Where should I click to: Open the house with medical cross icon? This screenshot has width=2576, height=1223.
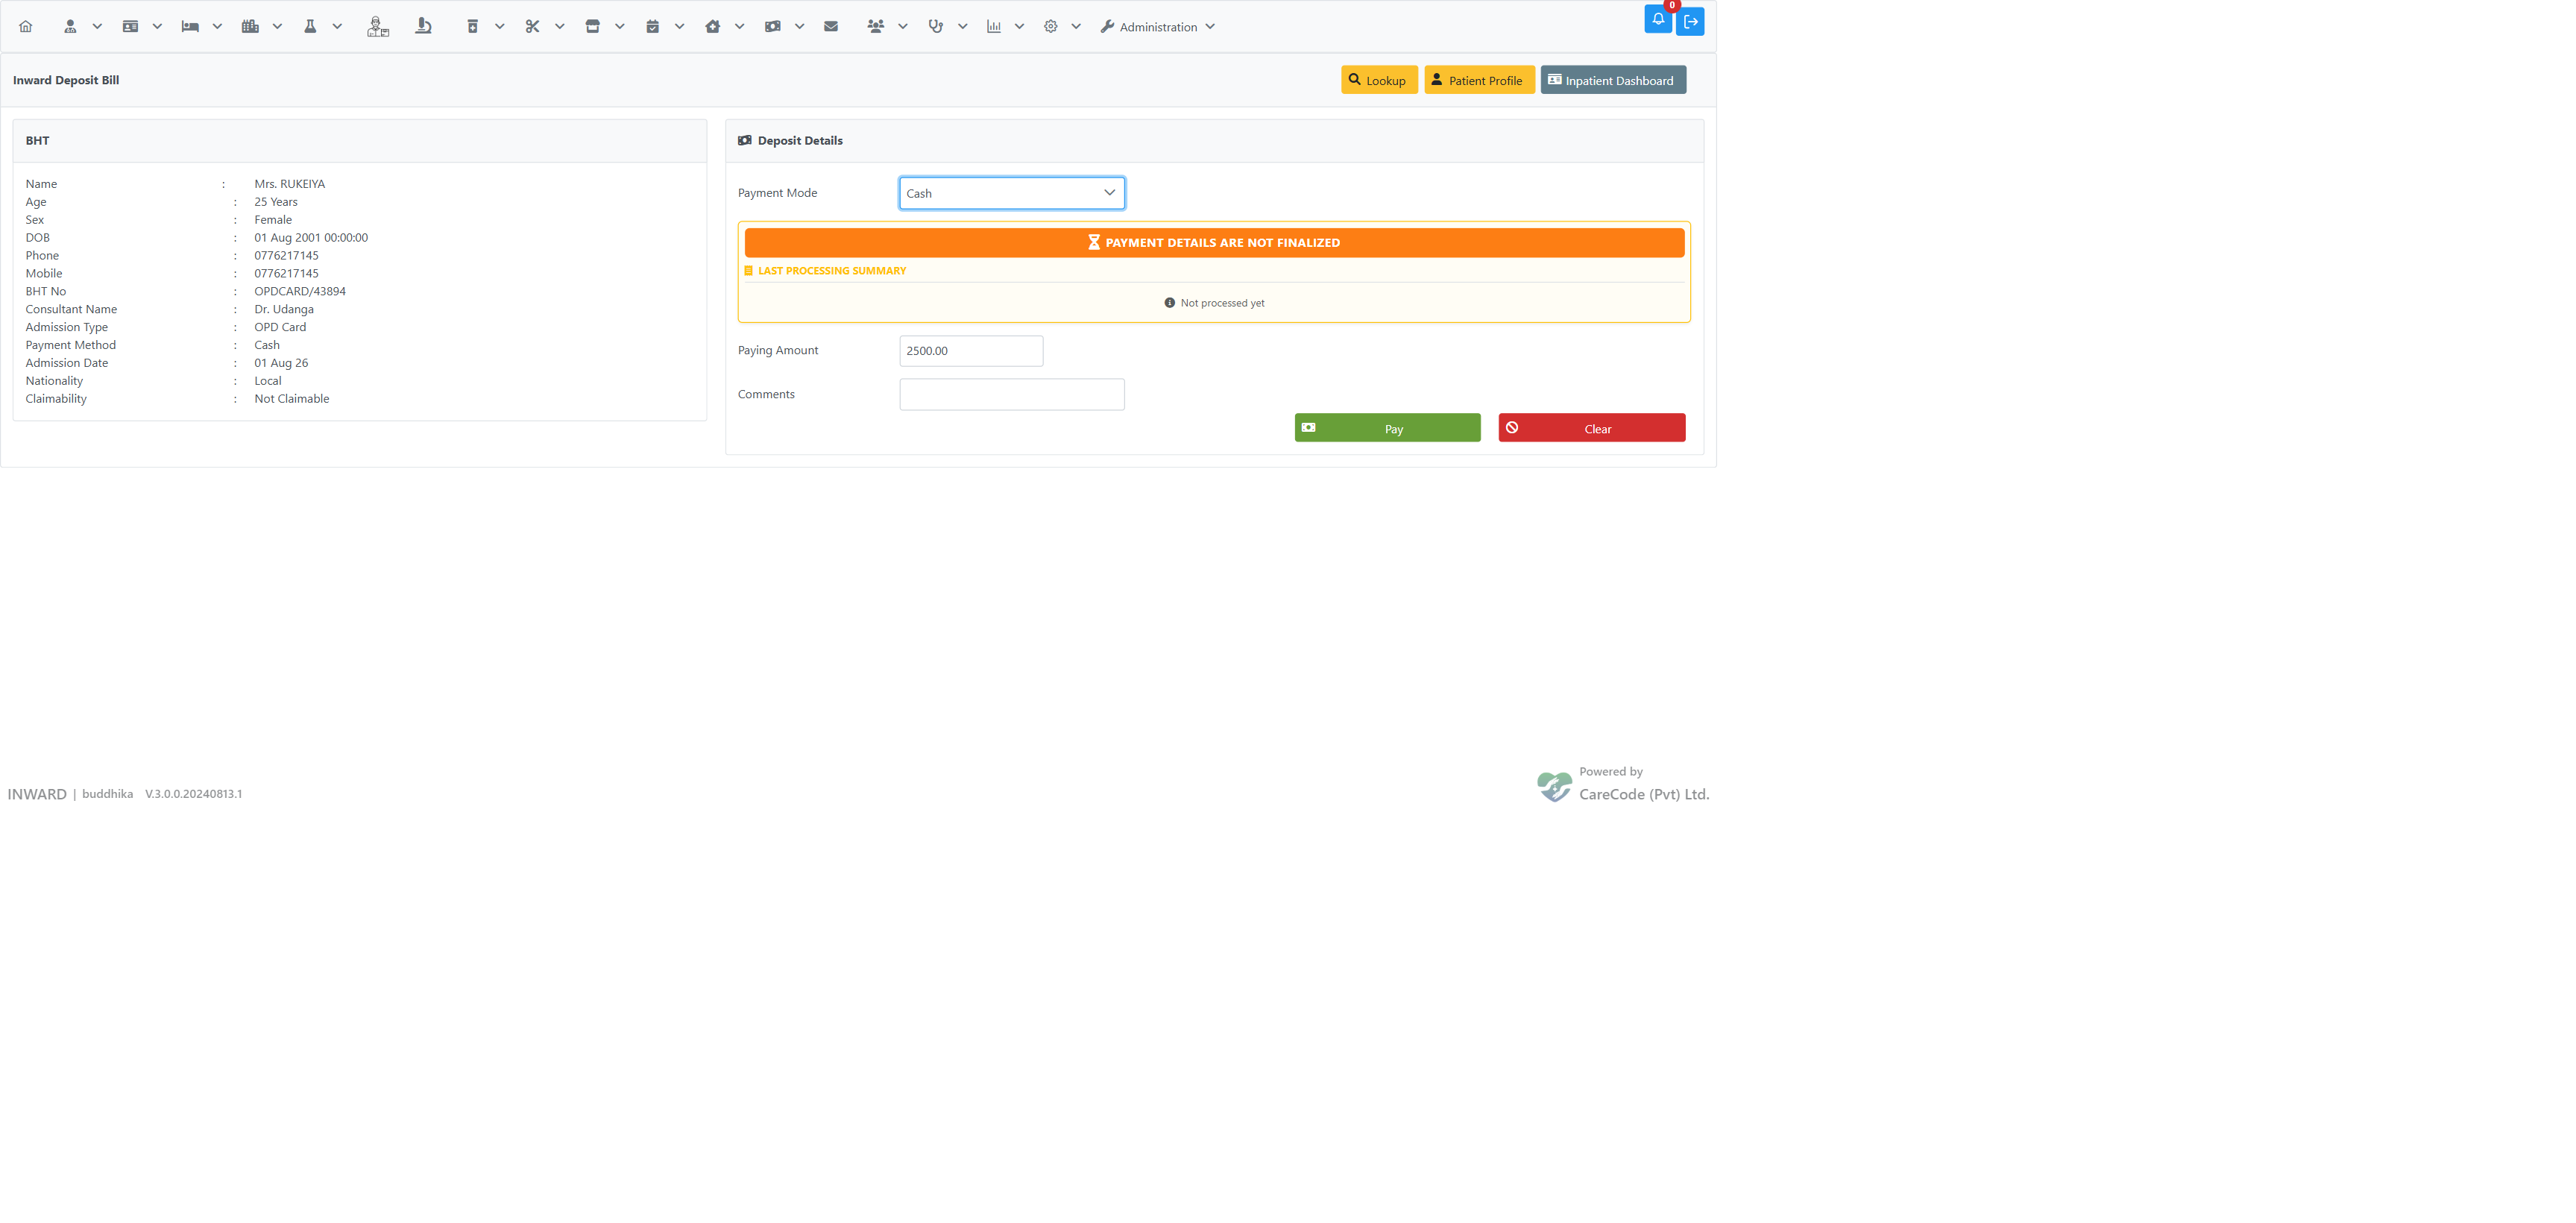click(x=712, y=27)
